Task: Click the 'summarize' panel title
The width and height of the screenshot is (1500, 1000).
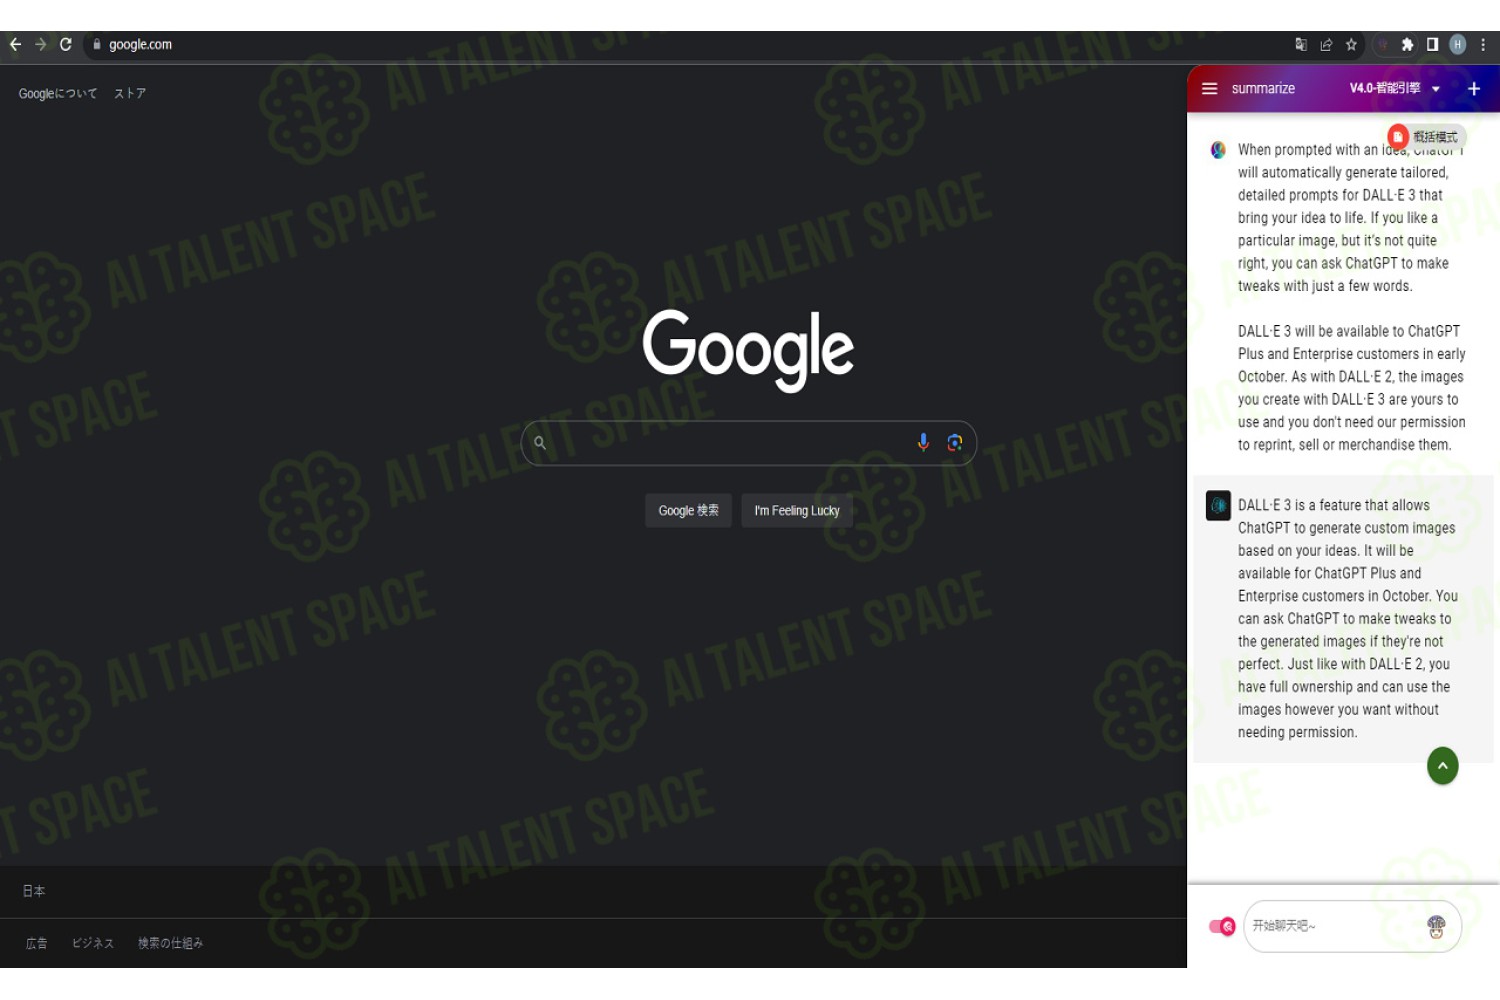Action: (1263, 89)
